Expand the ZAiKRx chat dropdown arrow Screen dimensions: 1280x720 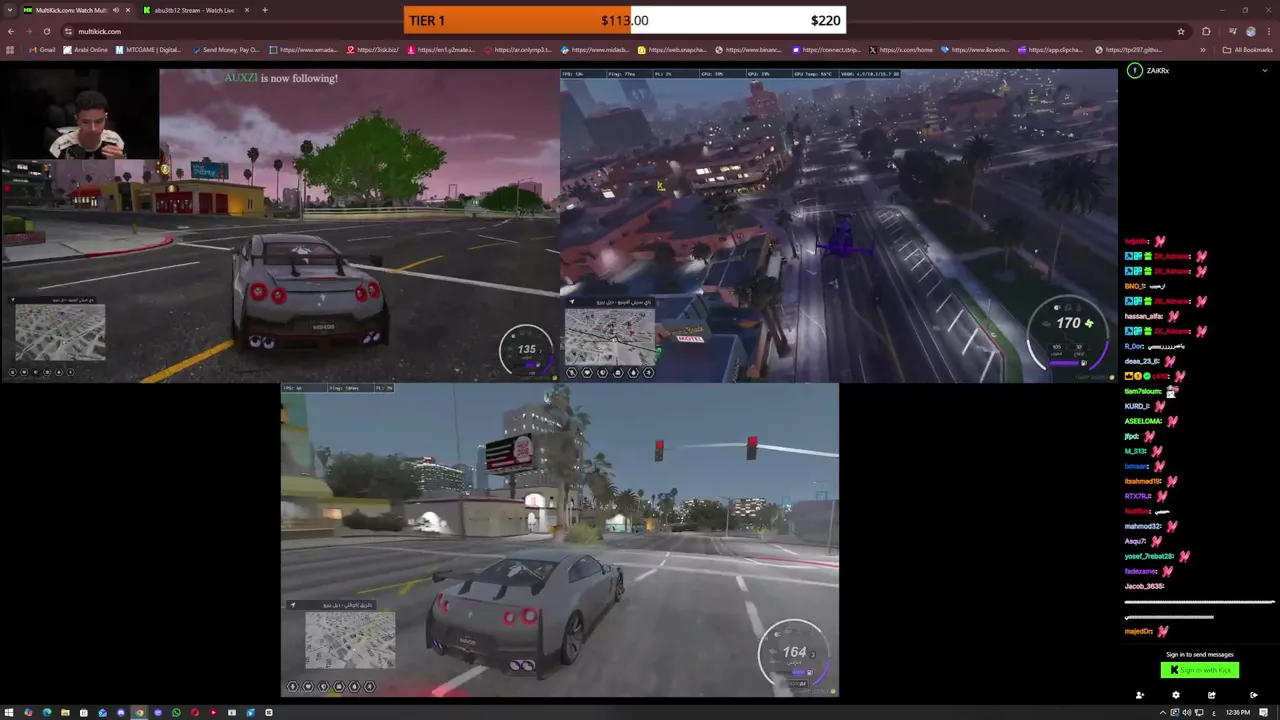tap(1265, 70)
